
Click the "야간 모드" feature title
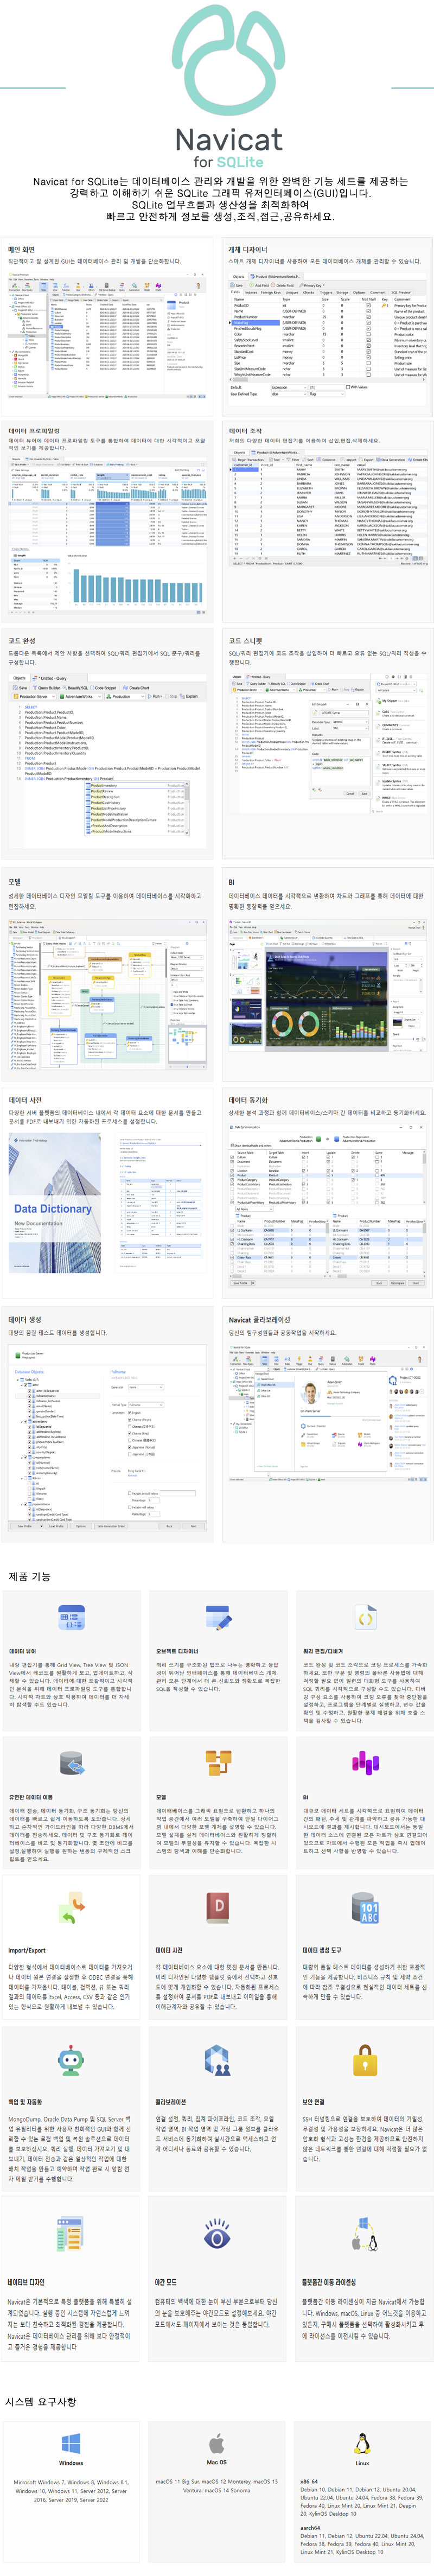[166, 2282]
